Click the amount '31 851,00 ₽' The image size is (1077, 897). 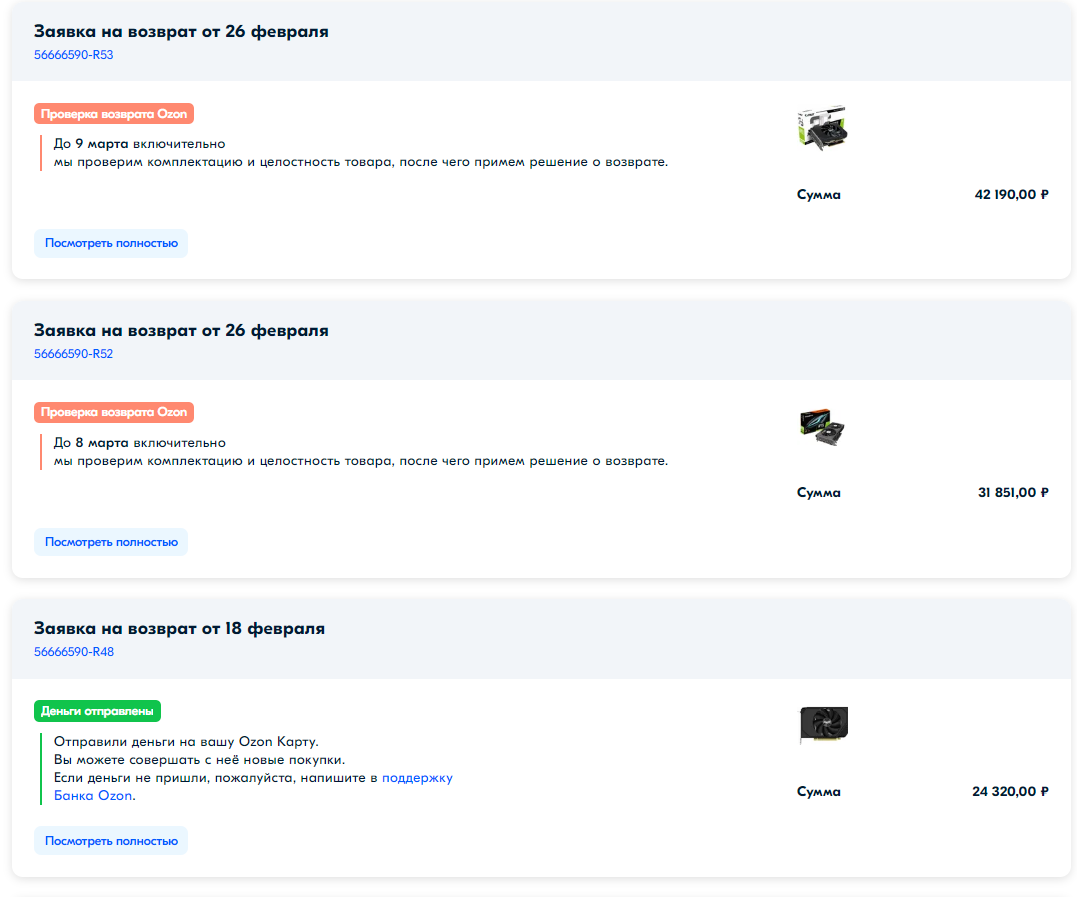tap(1013, 492)
